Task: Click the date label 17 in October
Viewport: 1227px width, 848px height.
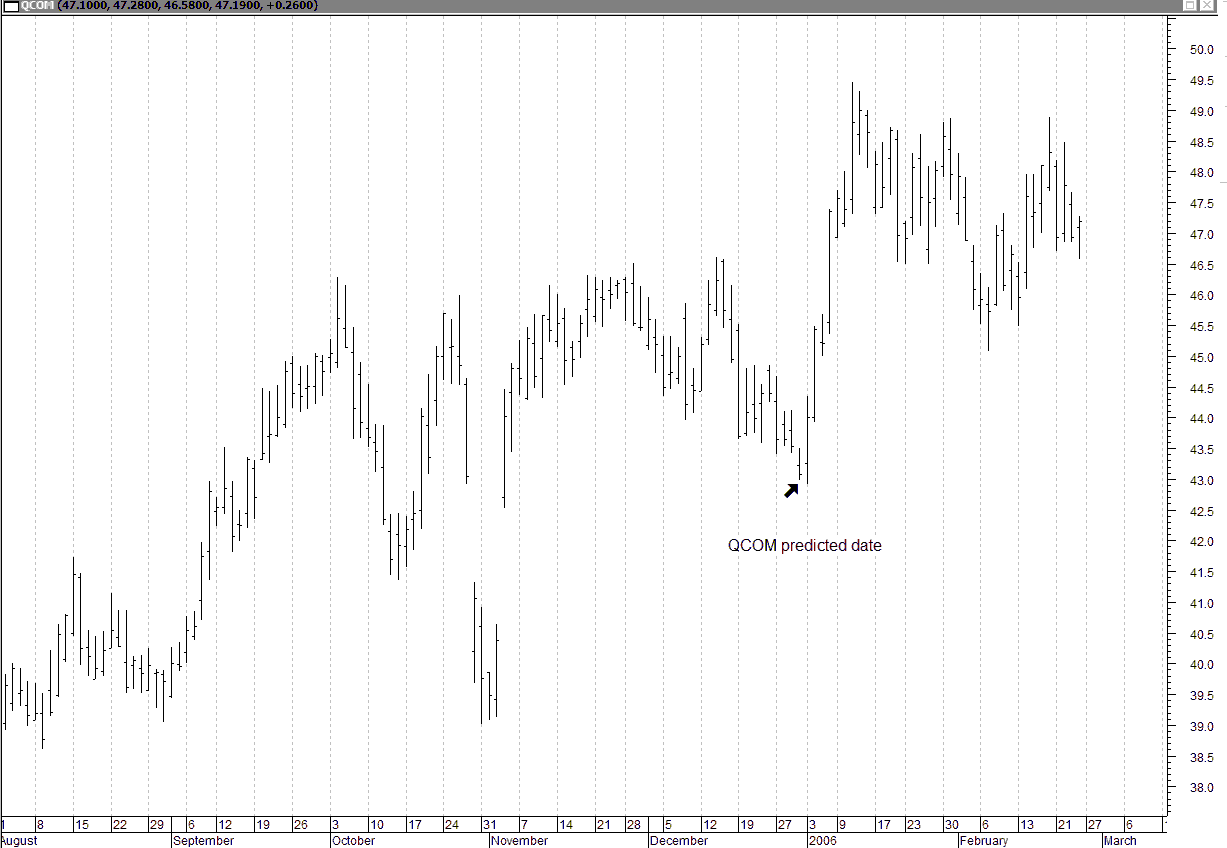Action: click(x=414, y=825)
